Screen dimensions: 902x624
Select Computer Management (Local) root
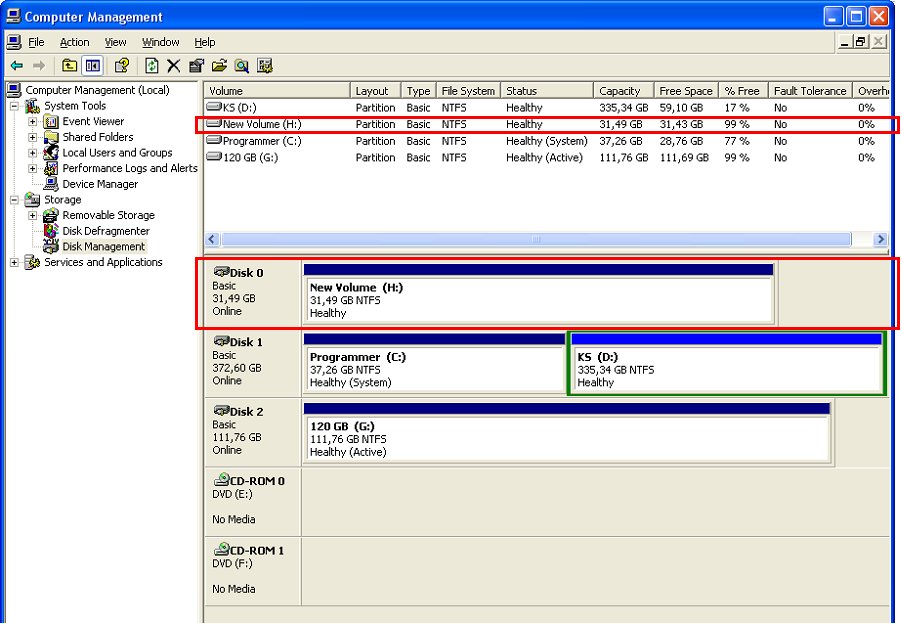tap(97, 90)
